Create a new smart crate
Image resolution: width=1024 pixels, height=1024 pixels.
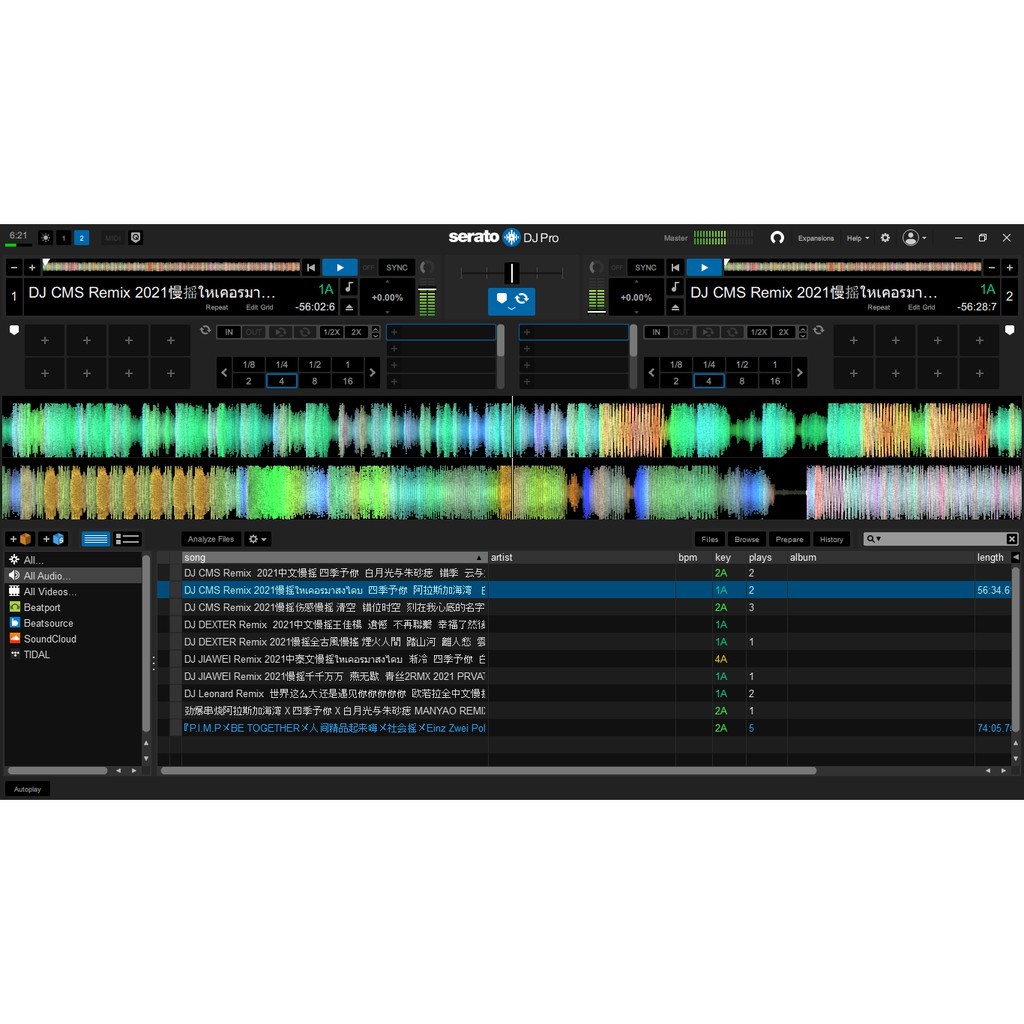[x=55, y=539]
